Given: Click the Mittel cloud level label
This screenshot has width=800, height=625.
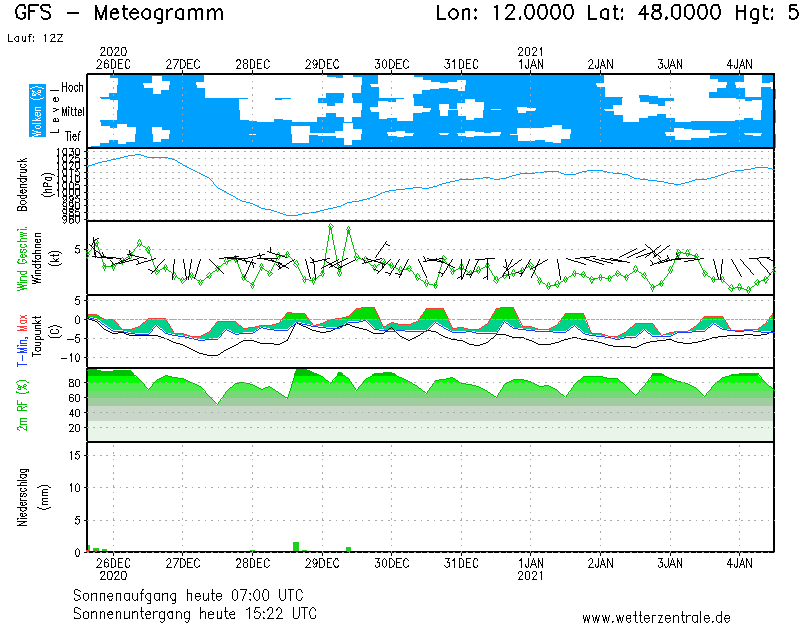Looking at the screenshot, I should coord(72,112).
